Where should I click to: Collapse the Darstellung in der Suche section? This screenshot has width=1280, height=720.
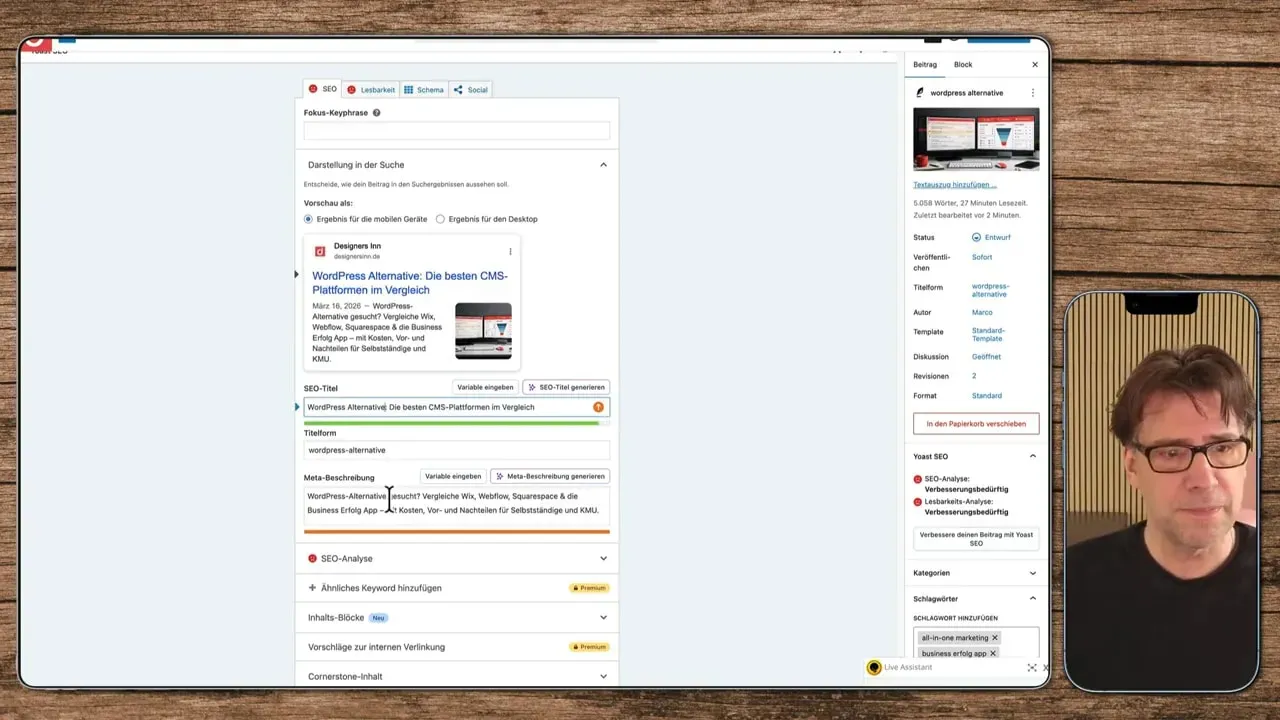pos(603,164)
